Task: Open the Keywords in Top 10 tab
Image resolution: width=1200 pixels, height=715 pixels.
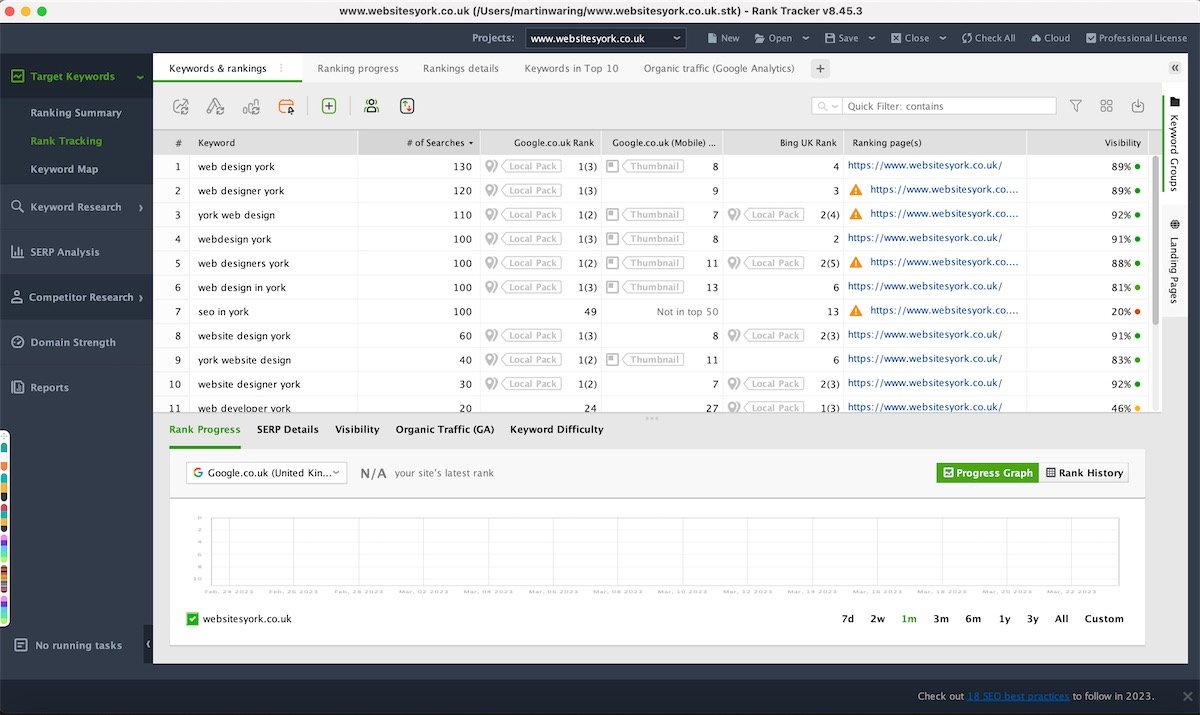Action: coord(571,68)
